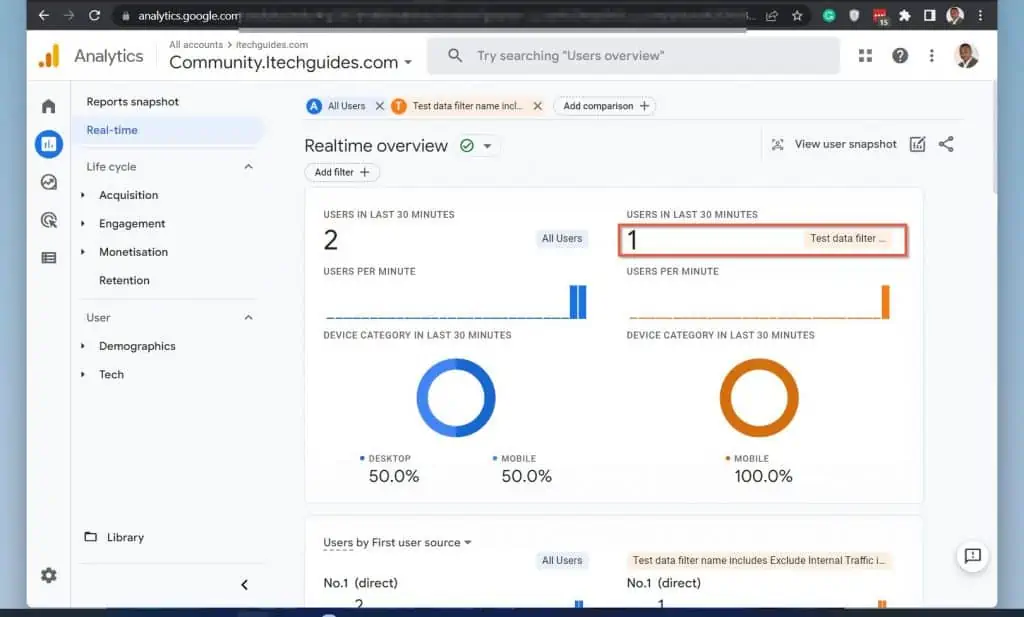This screenshot has width=1024, height=617.
Task: Select the Reports icon in left rail
Action: click(48, 144)
